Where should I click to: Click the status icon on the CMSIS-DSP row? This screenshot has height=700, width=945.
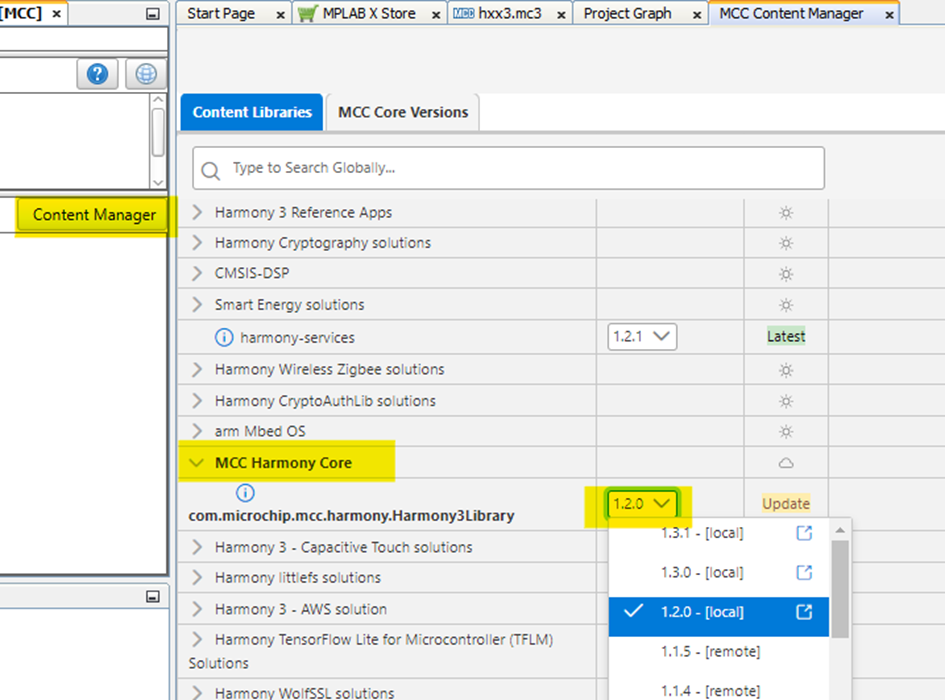pyautogui.click(x=786, y=273)
